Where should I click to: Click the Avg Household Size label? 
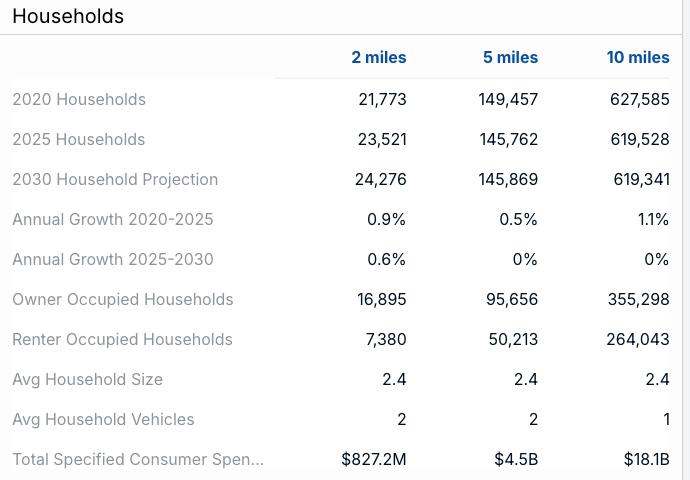pos(88,380)
